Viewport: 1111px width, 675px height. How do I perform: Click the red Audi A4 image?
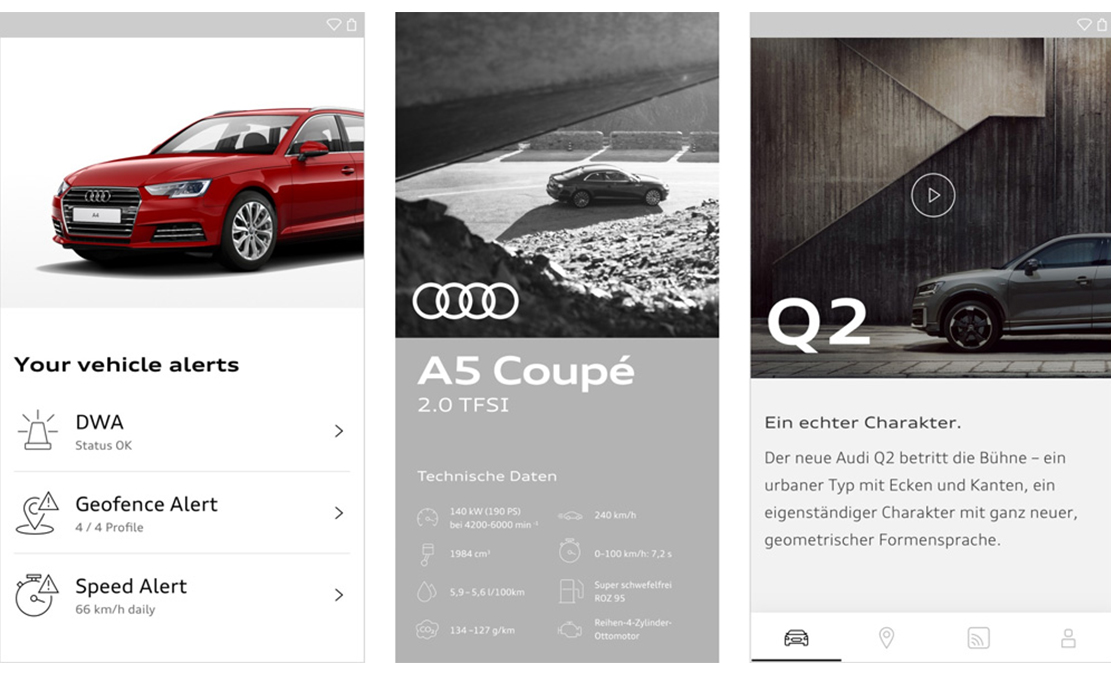point(209,188)
